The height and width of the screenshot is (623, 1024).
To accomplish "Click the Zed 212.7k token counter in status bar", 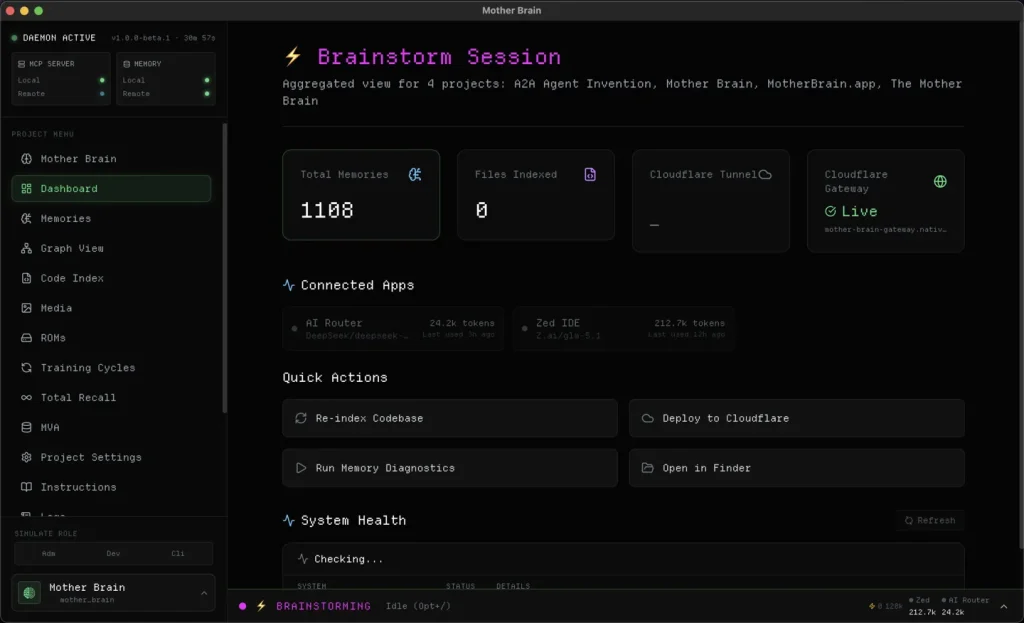I will (x=921, y=606).
